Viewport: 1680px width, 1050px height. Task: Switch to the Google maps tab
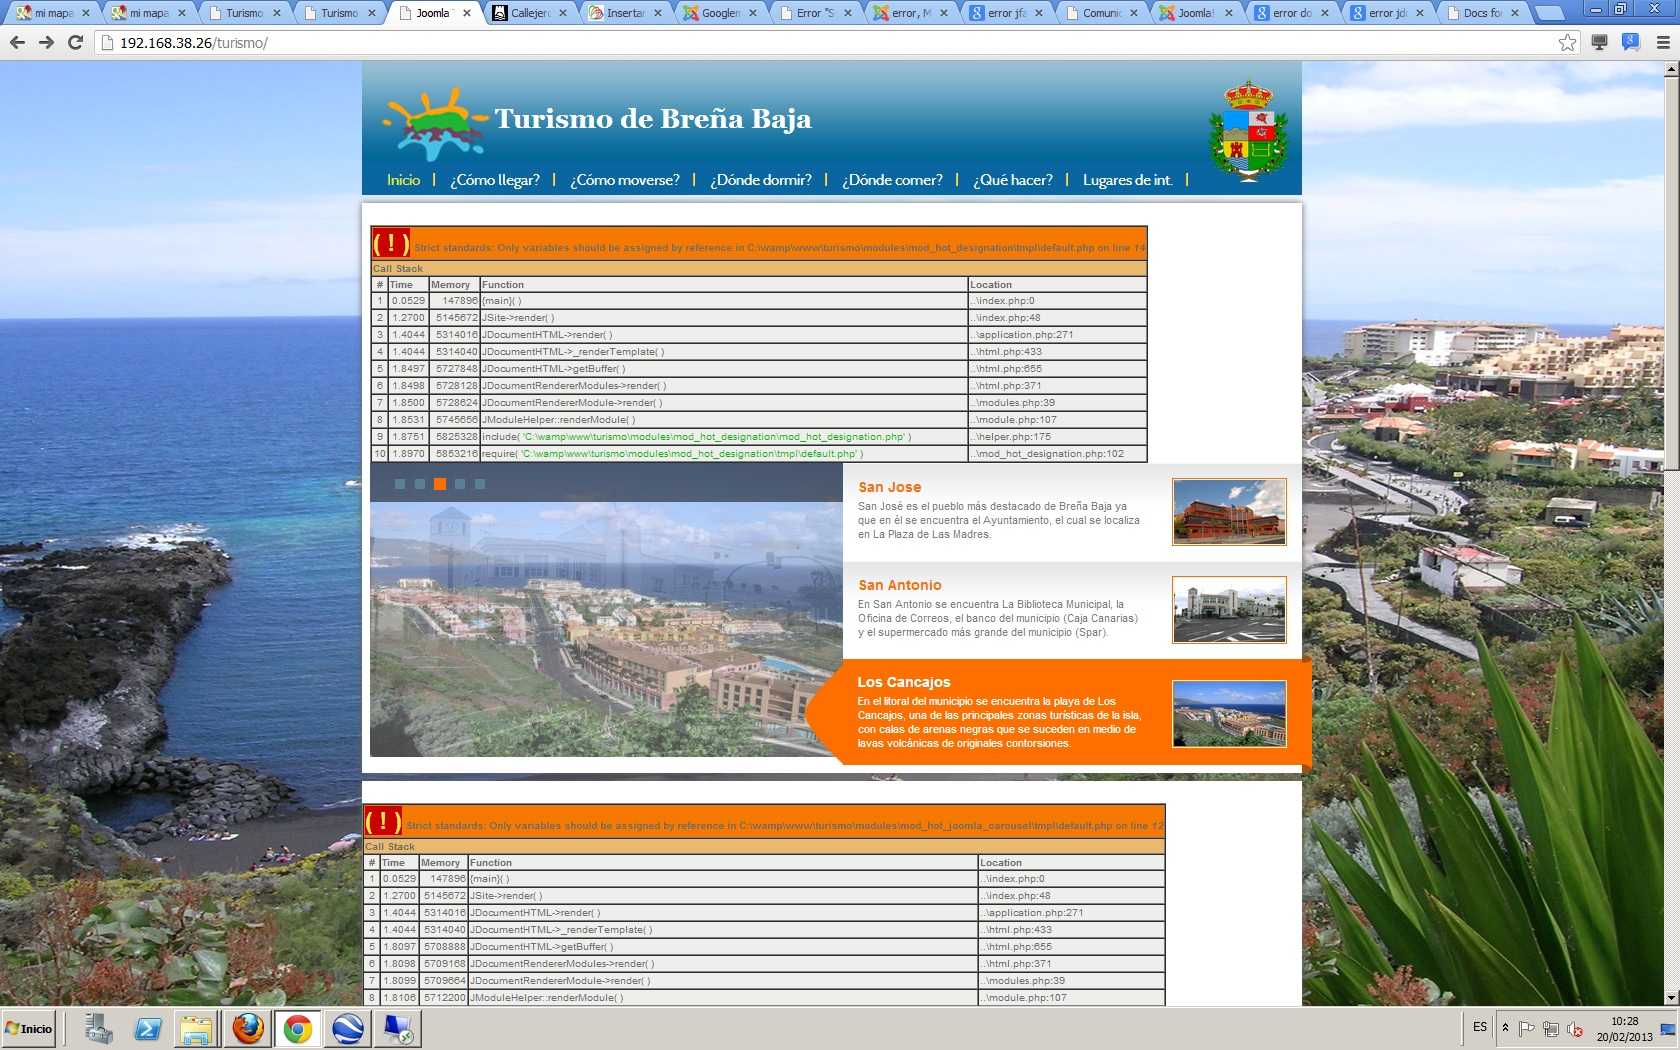(x=720, y=13)
